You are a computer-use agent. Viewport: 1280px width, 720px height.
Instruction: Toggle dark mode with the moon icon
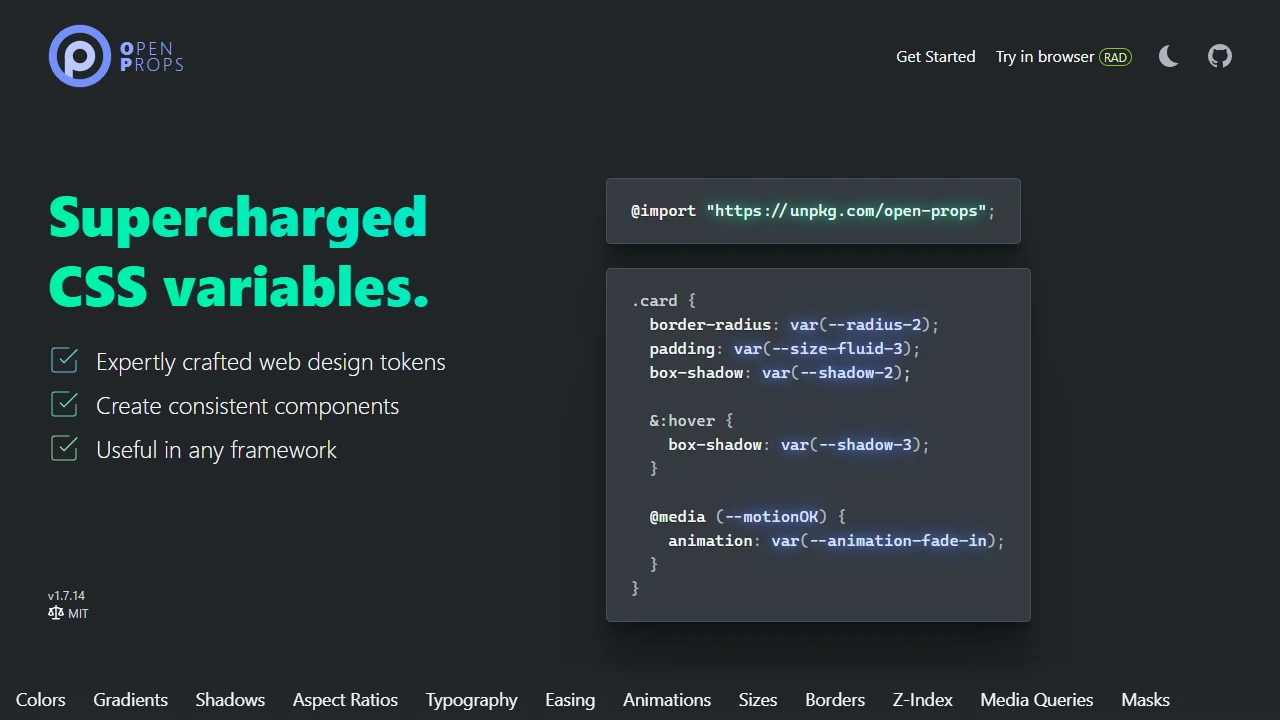click(x=1168, y=56)
